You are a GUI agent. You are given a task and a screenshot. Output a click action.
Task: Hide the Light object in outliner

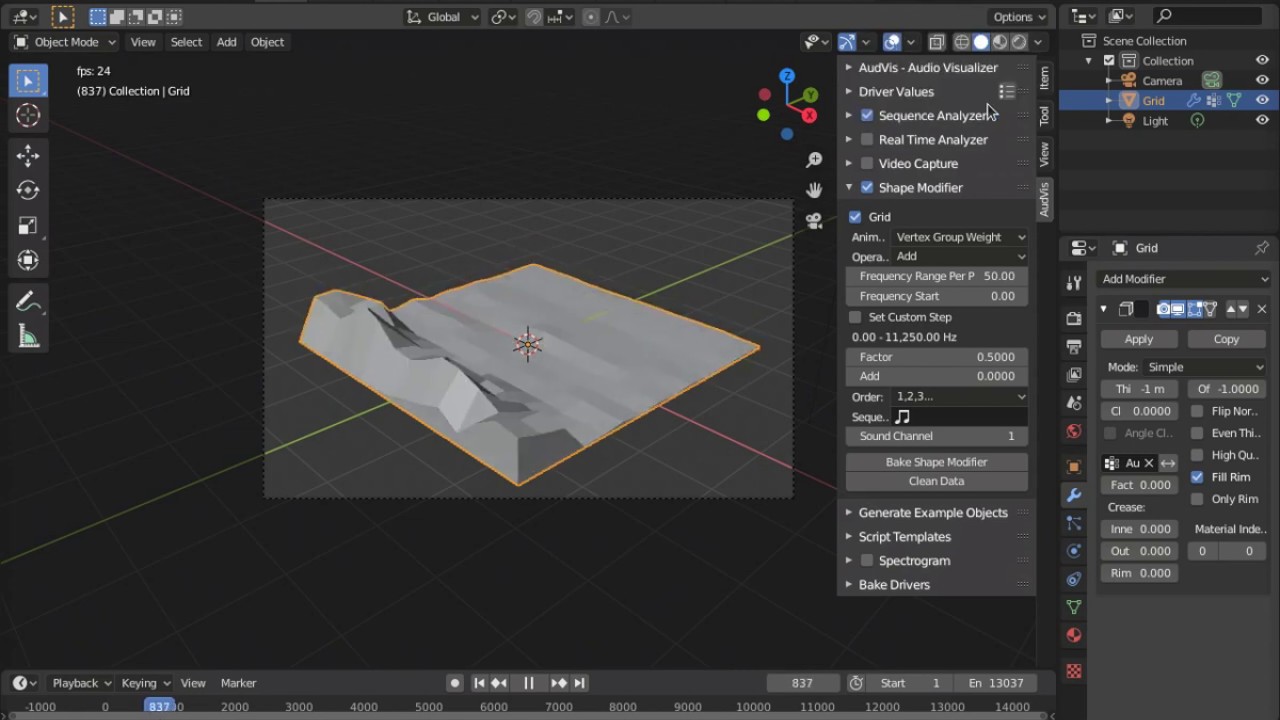tap(1262, 120)
